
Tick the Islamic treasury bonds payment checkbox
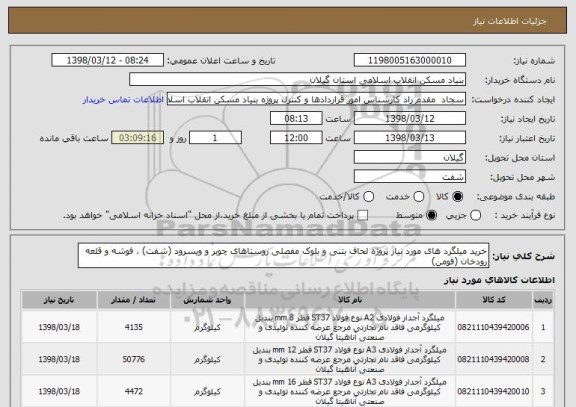pos(363,215)
